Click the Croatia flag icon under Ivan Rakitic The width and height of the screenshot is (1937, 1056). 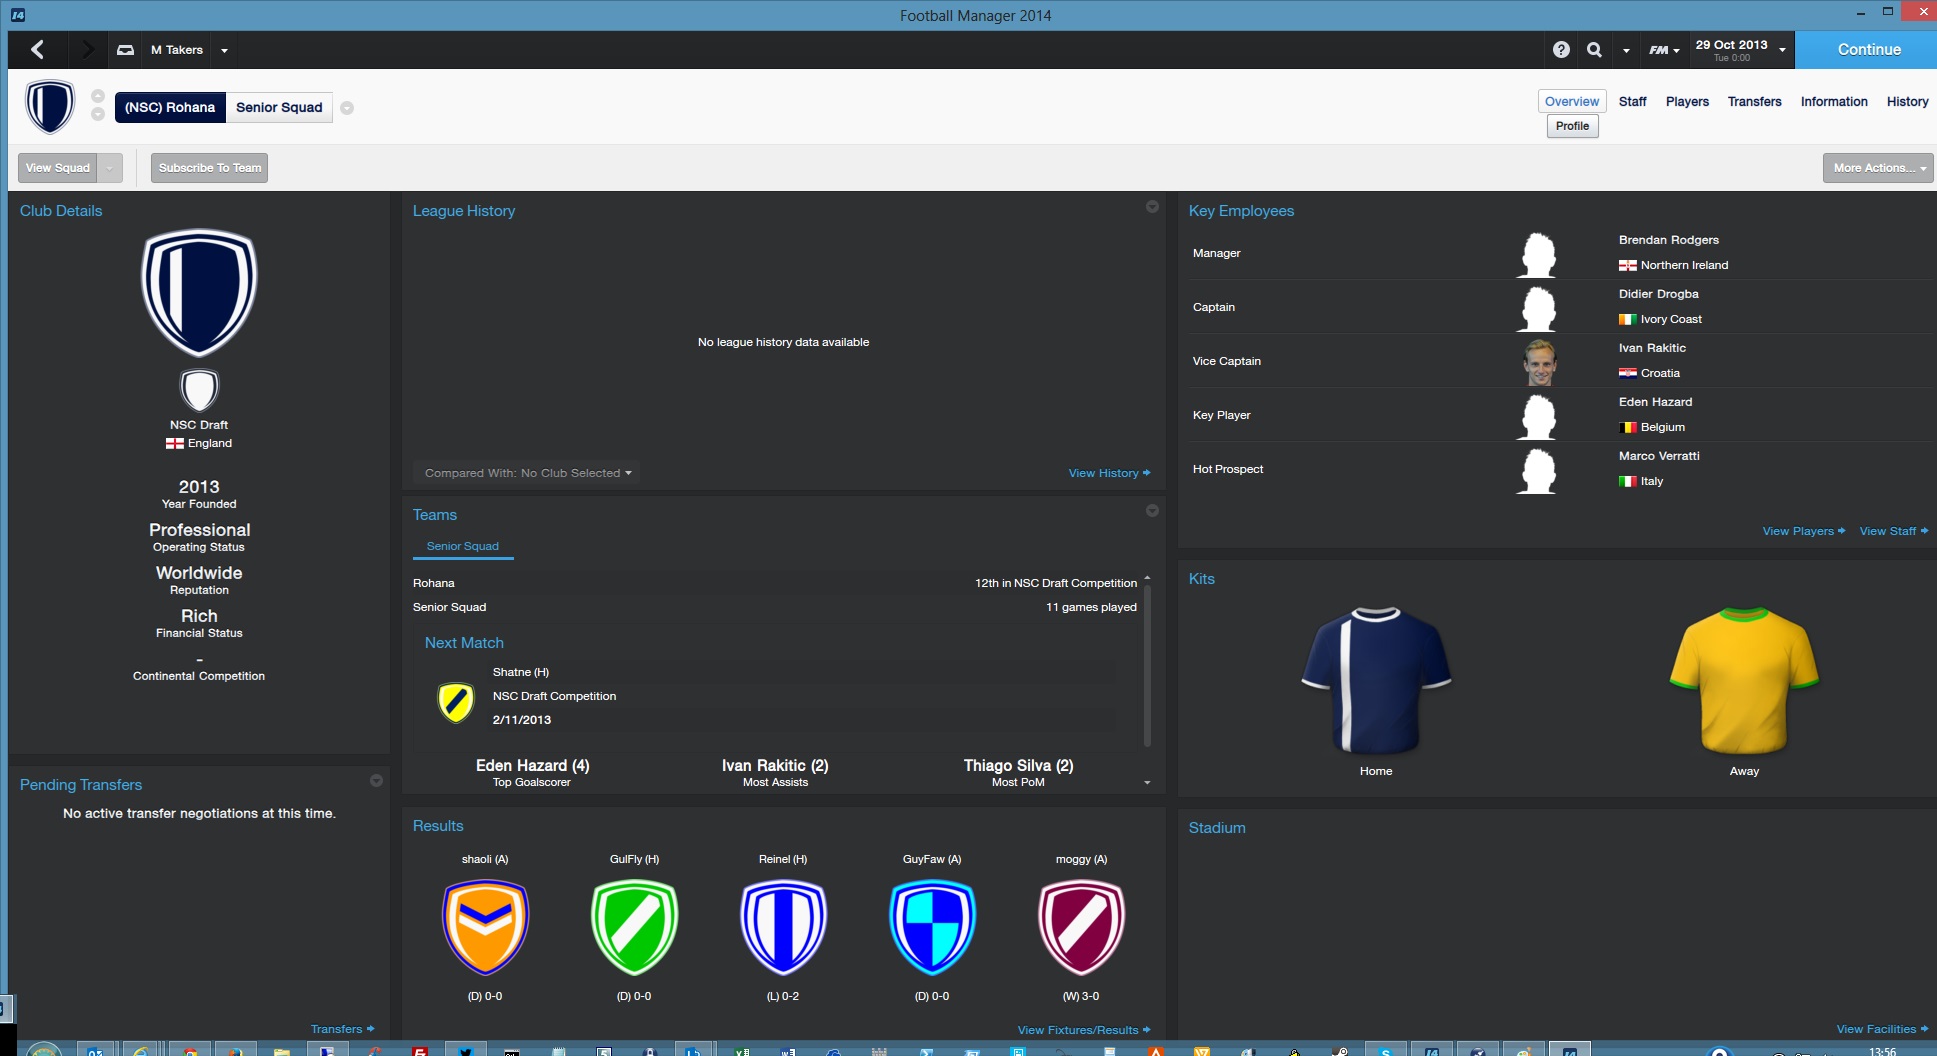pos(1627,373)
